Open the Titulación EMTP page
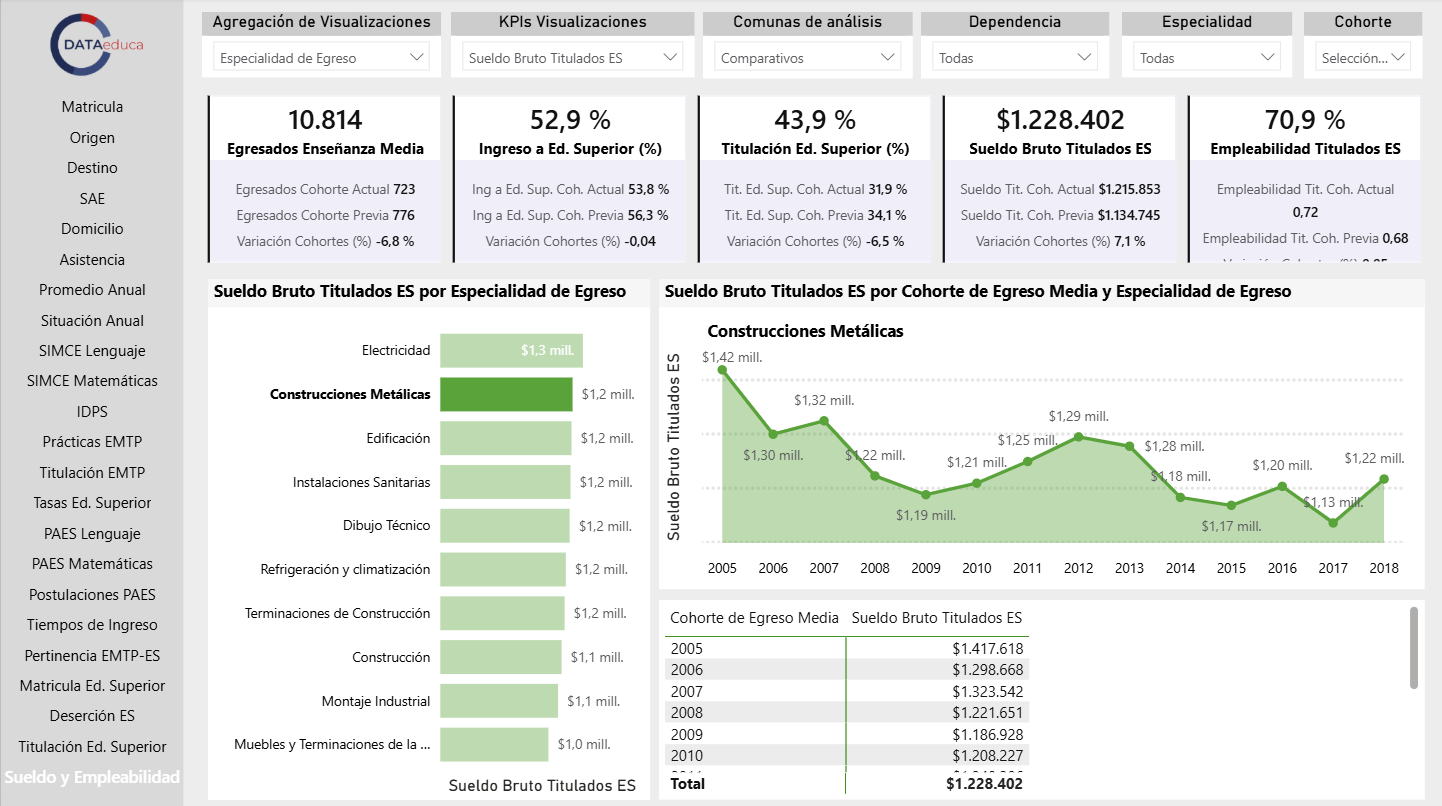The width and height of the screenshot is (1442, 806). [x=92, y=473]
